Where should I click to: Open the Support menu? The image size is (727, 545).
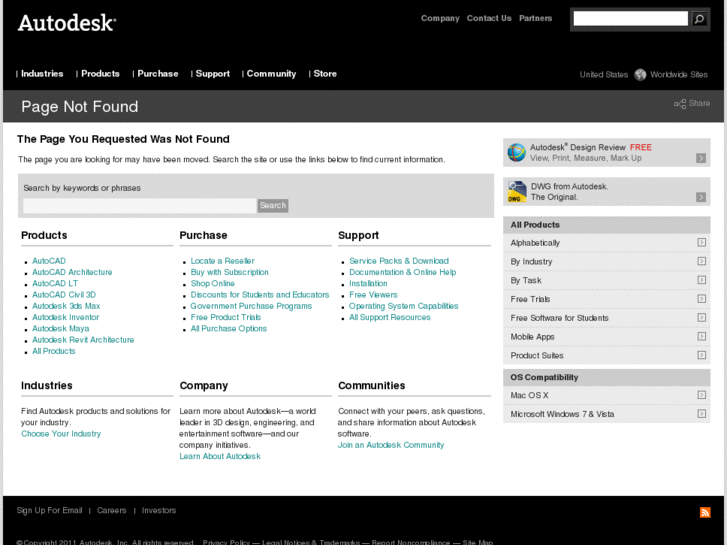[x=212, y=73]
